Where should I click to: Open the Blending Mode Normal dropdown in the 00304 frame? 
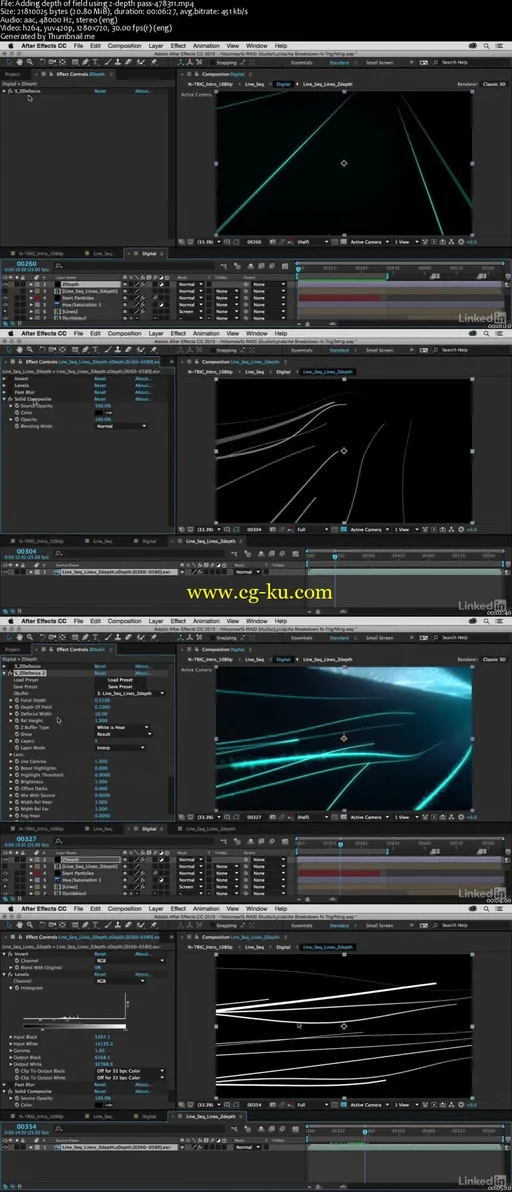(x=122, y=426)
